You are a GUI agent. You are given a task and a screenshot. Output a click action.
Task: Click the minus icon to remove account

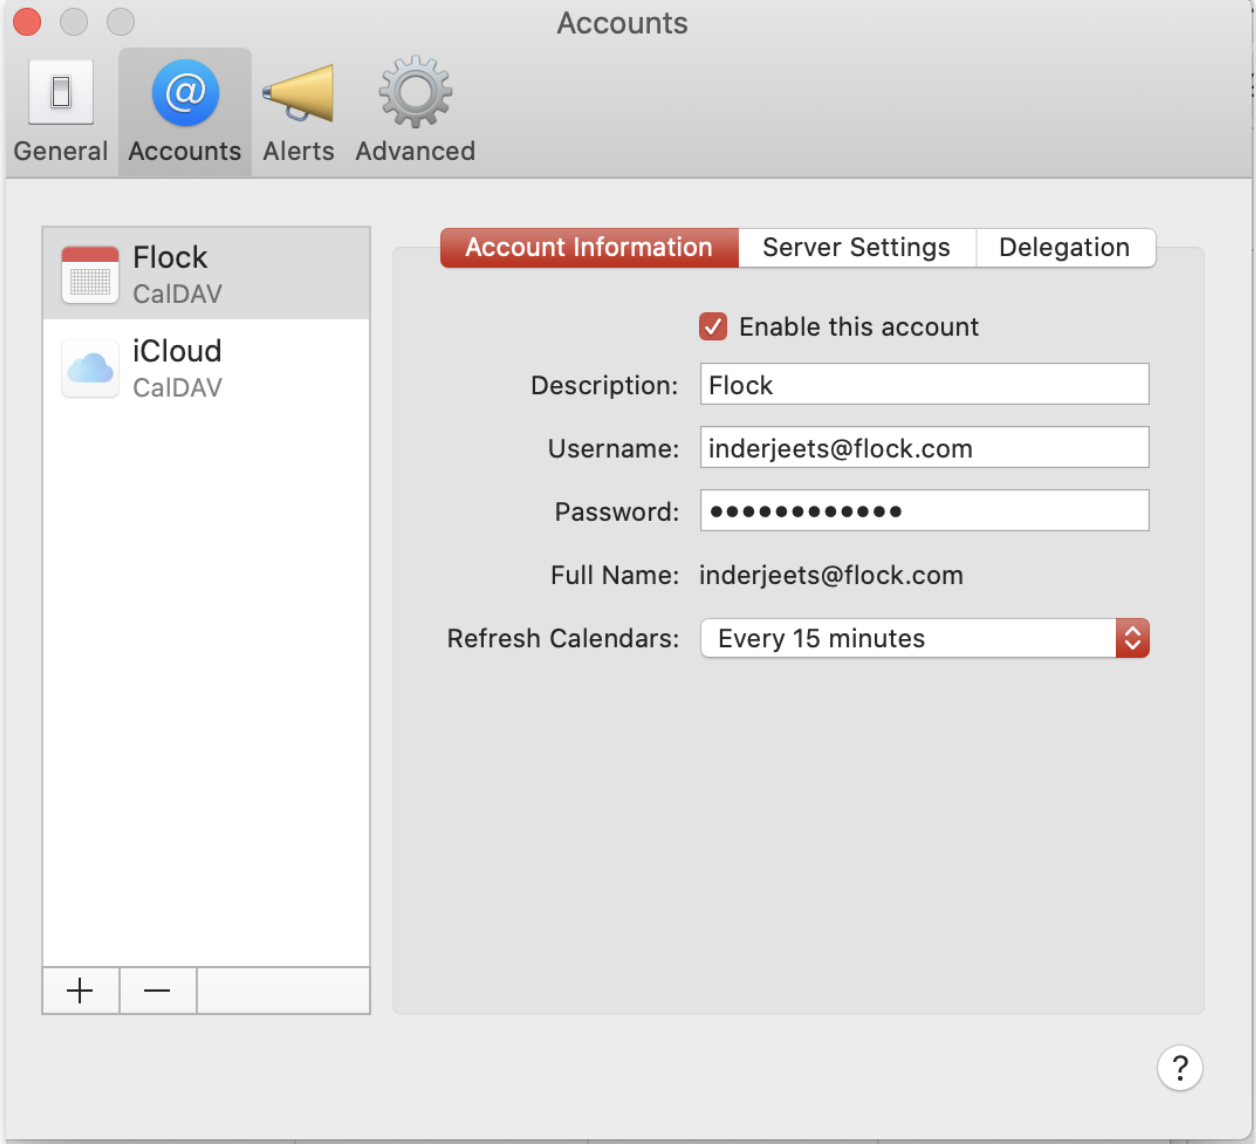pos(157,990)
